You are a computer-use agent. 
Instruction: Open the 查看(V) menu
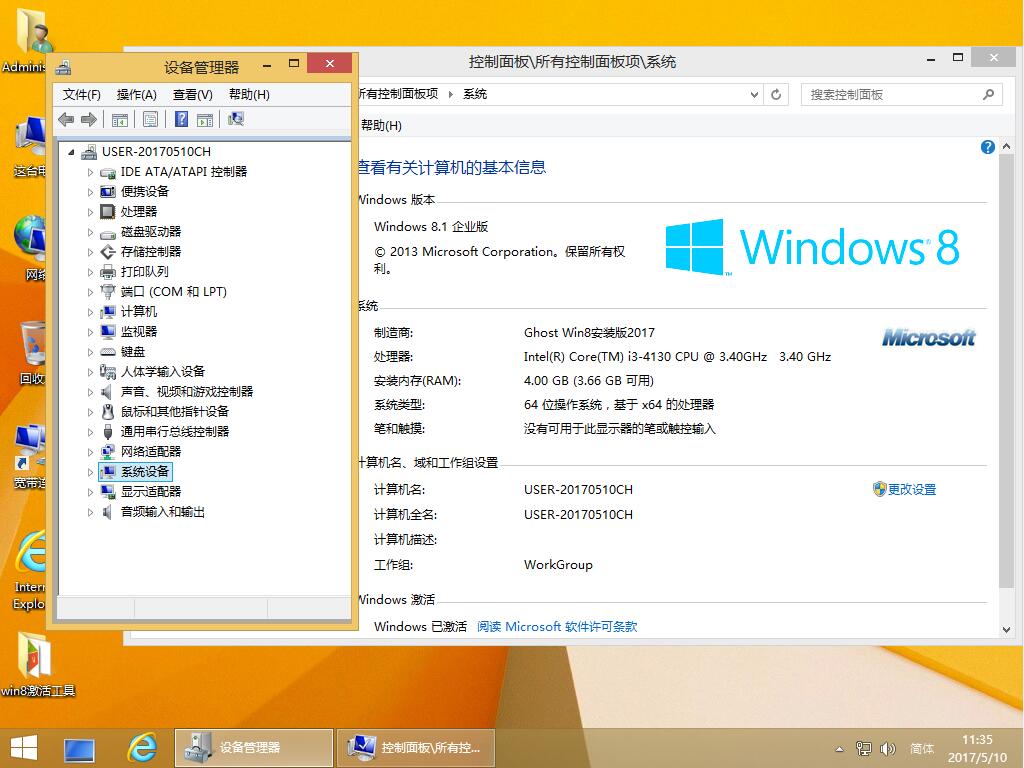pyautogui.click(x=194, y=94)
